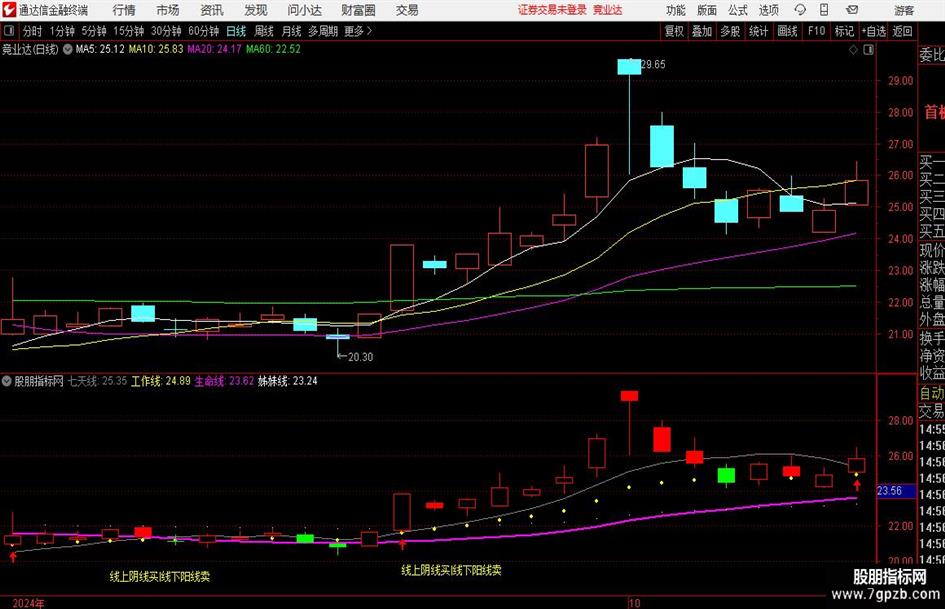Open the 公式 menu

738,10
